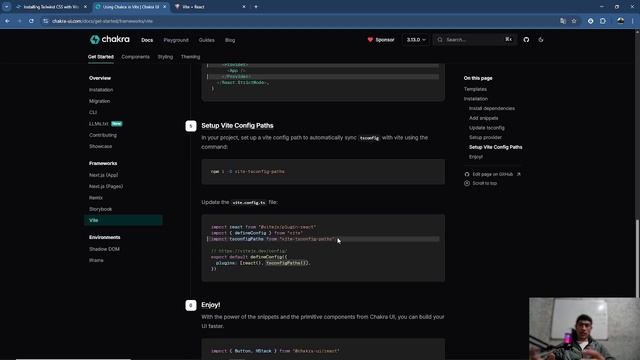
Task: Open the tab search dropdown arrow
Action: (x=7, y=7)
